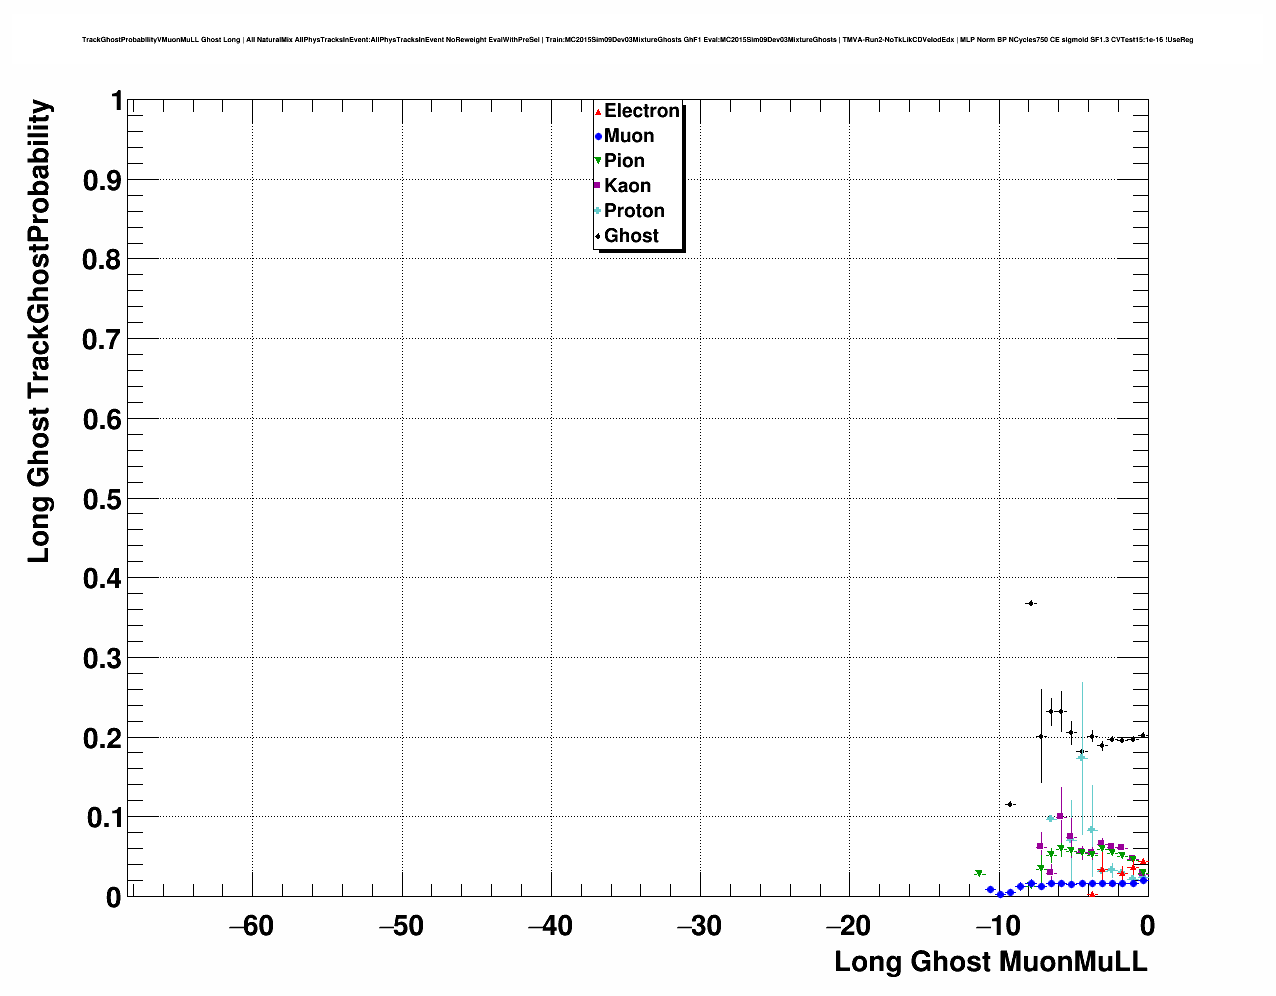This screenshot has width=1276, height=996.
Task: Click the Electron label in the legend
Action: [x=642, y=111]
